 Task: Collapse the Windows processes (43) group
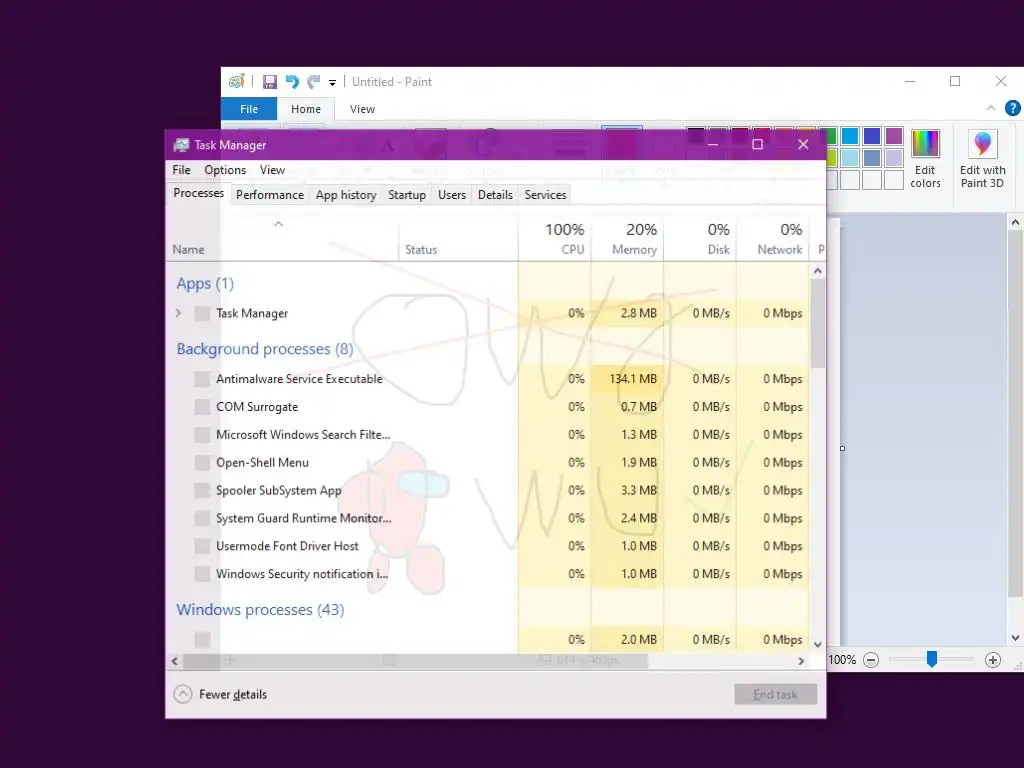point(260,609)
